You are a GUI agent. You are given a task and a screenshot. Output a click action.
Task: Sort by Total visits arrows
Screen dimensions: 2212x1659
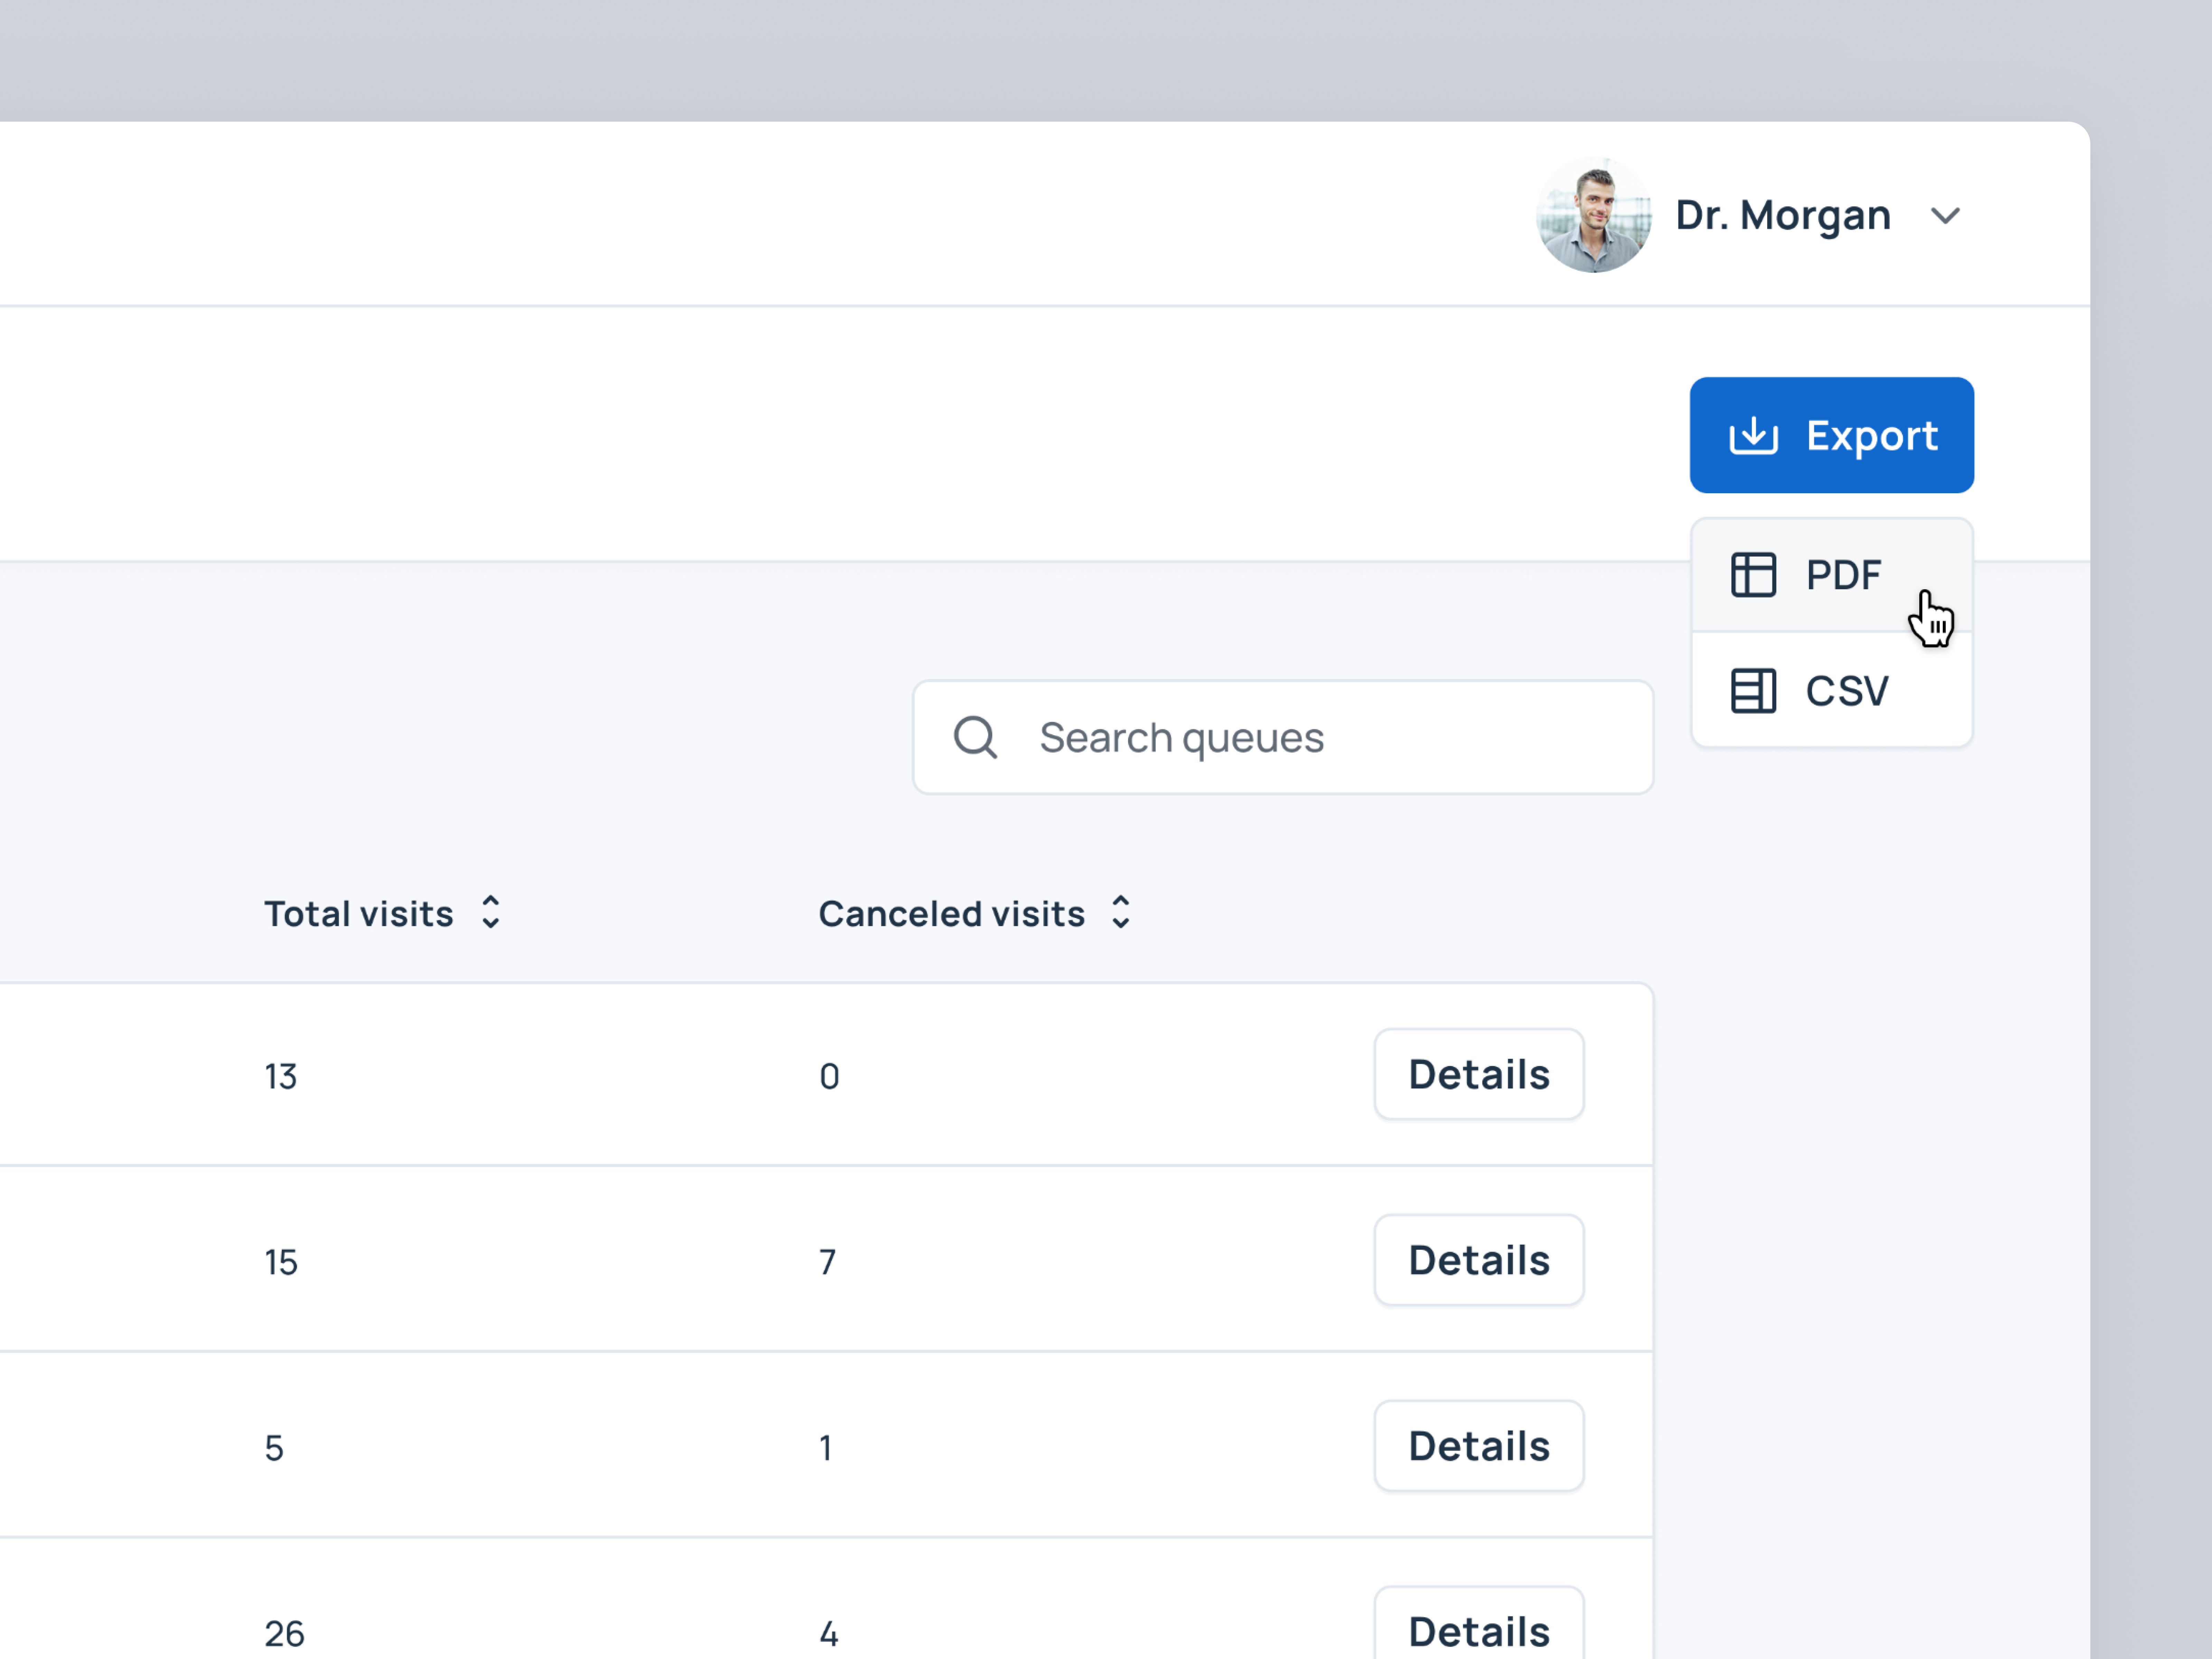click(x=490, y=912)
